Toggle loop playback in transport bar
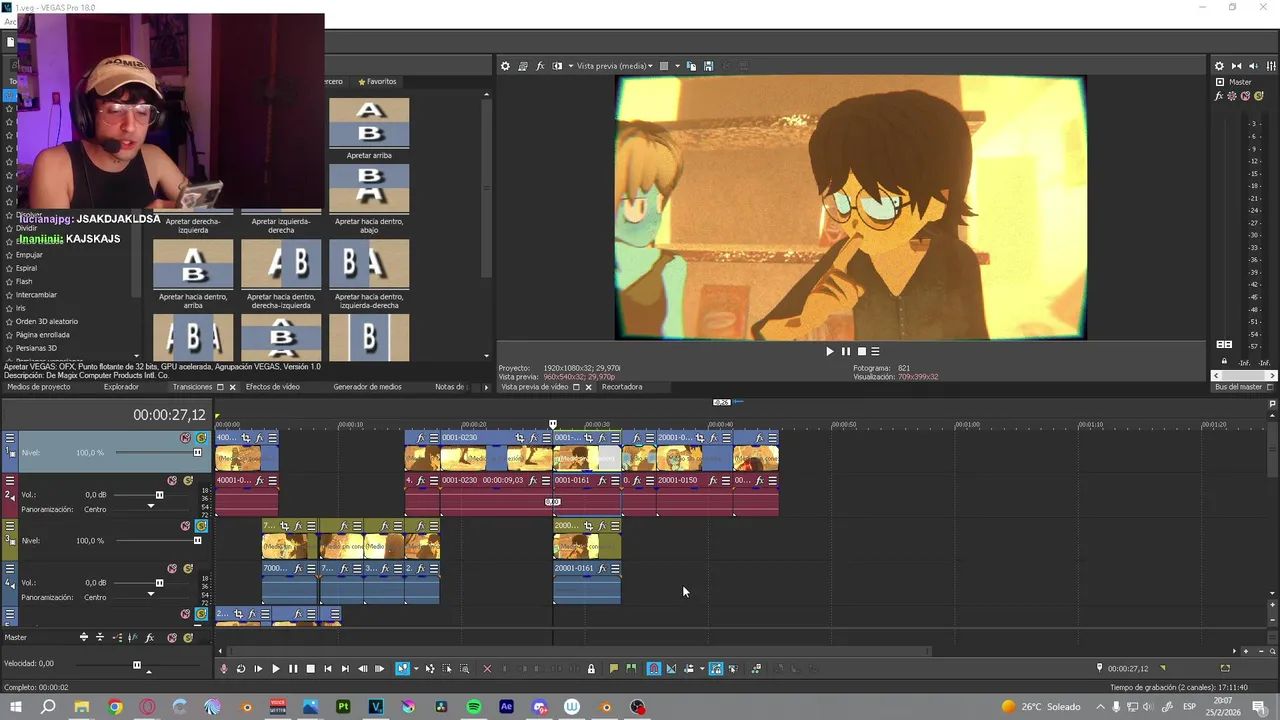The image size is (1280, 720). [241, 669]
